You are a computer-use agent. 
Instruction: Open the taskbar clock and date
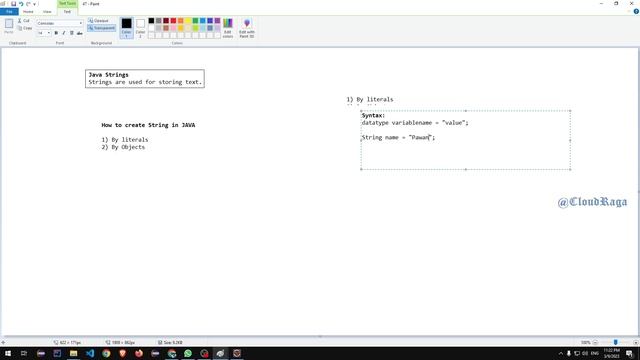[x=611, y=353]
